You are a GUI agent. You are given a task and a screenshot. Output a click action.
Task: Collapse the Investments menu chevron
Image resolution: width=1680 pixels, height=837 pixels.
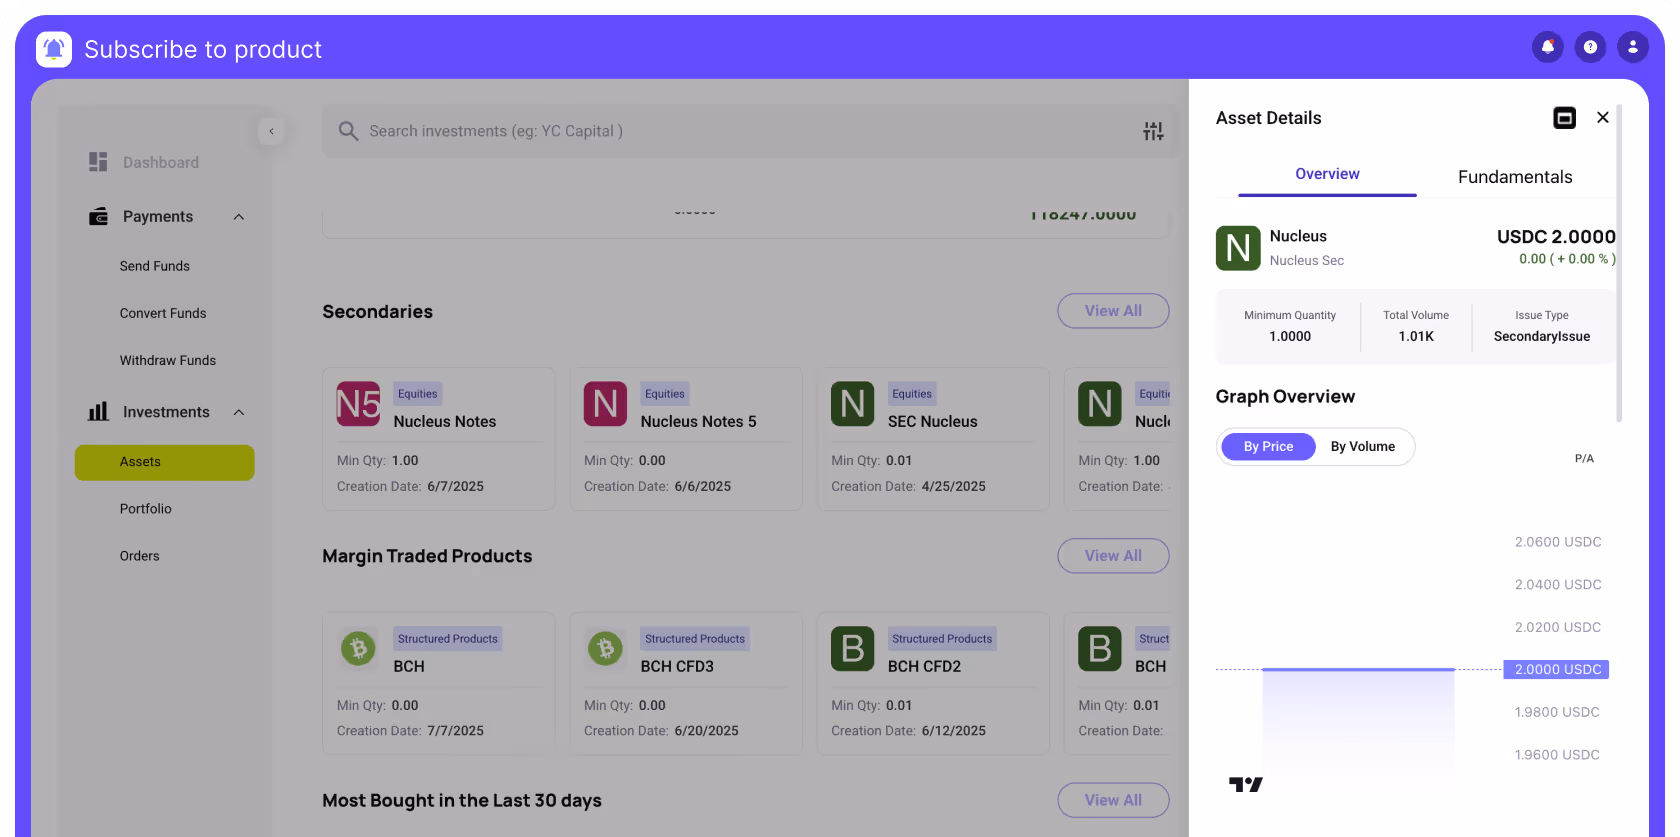point(239,412)
